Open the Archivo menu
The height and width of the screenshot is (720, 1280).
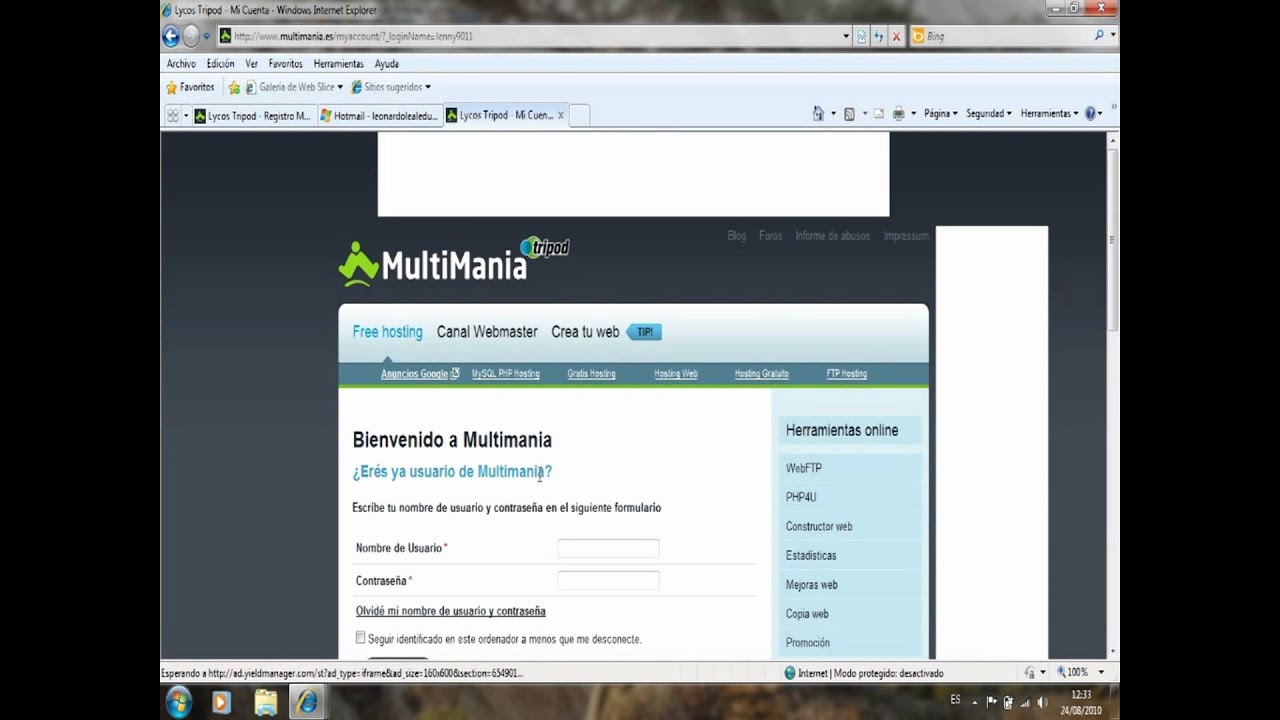coord(181,63)
